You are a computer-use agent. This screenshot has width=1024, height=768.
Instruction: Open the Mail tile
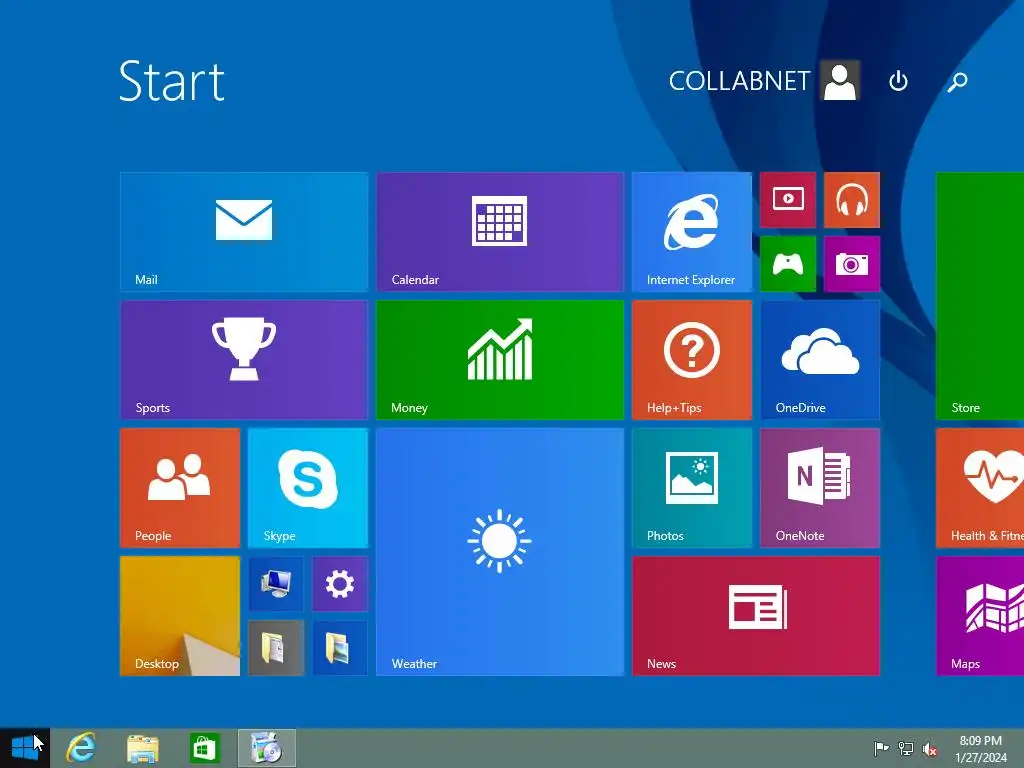coord(244,231)
